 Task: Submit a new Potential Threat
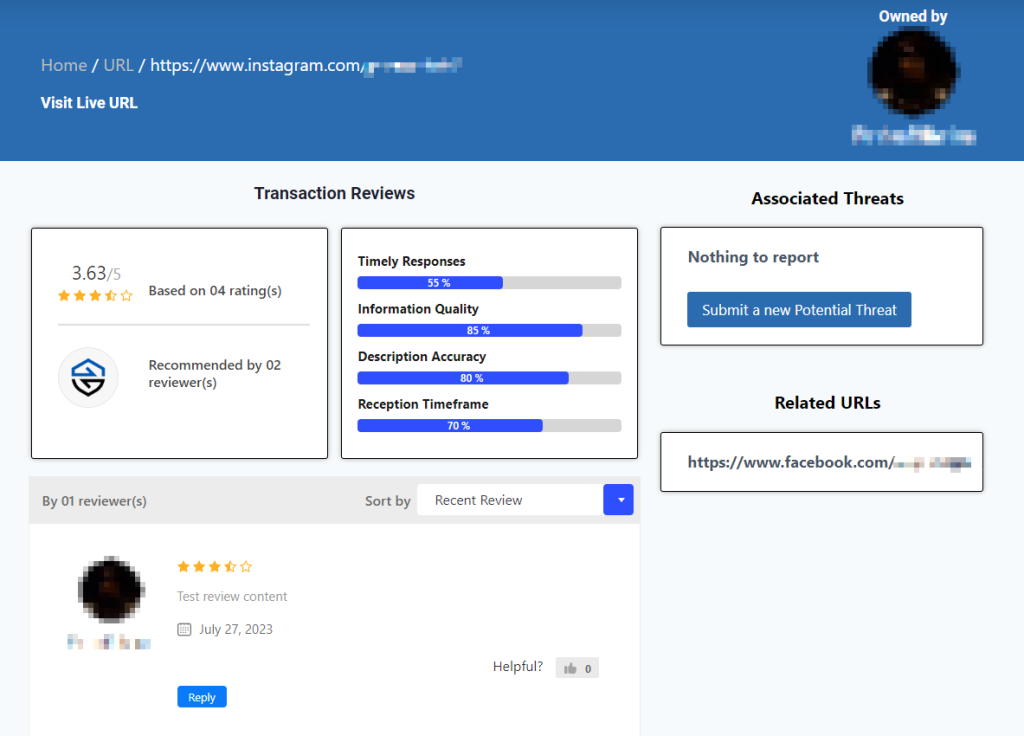(799, 310)
